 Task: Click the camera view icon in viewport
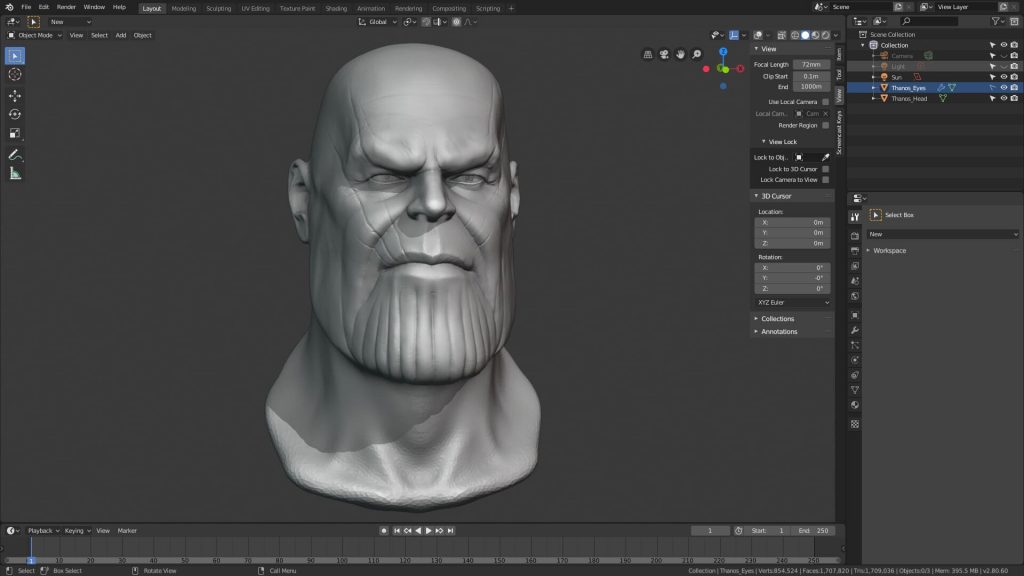click(664, 54)
